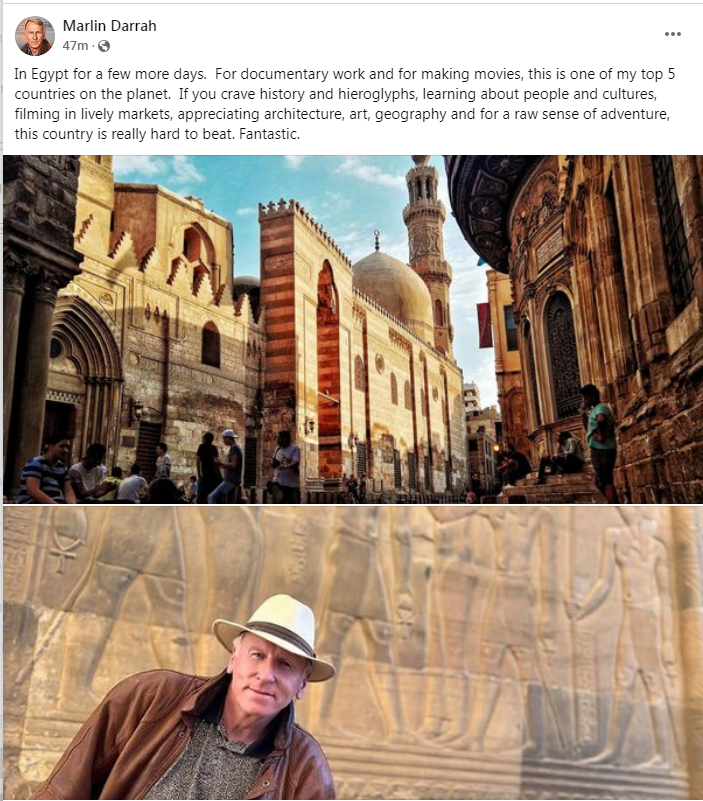The height and width of the screenshot is (801, 703).
Task: Open Marlin Darrah profile name link
Action: [x=109, y=26]
